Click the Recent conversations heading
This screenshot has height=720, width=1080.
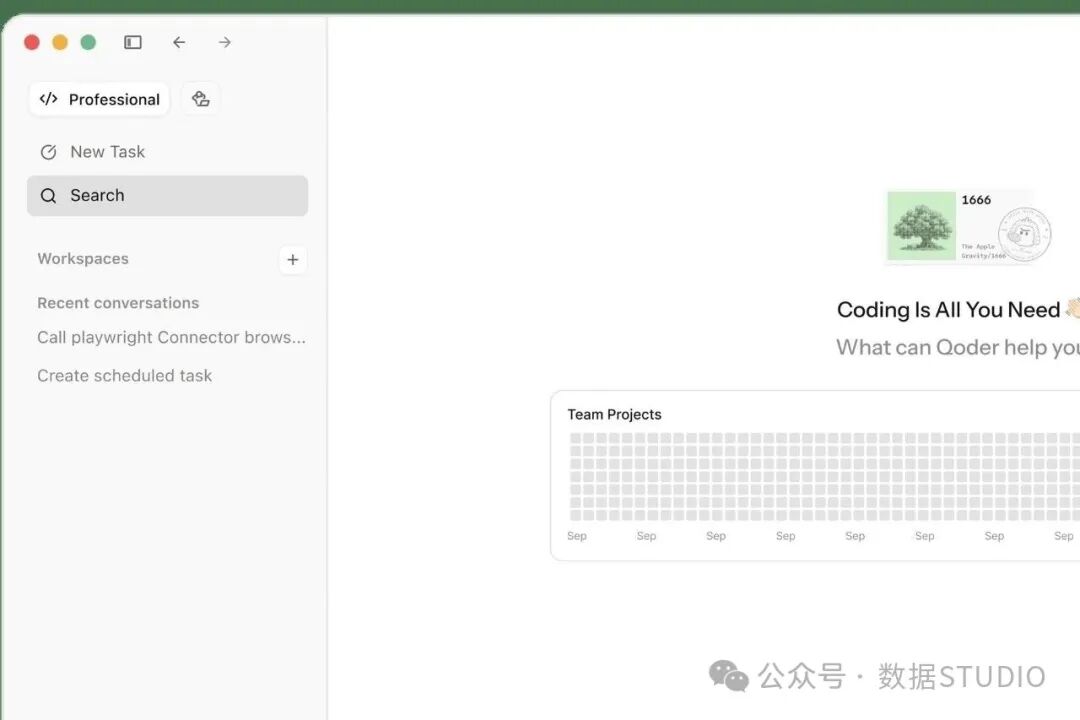pos(118,303)
